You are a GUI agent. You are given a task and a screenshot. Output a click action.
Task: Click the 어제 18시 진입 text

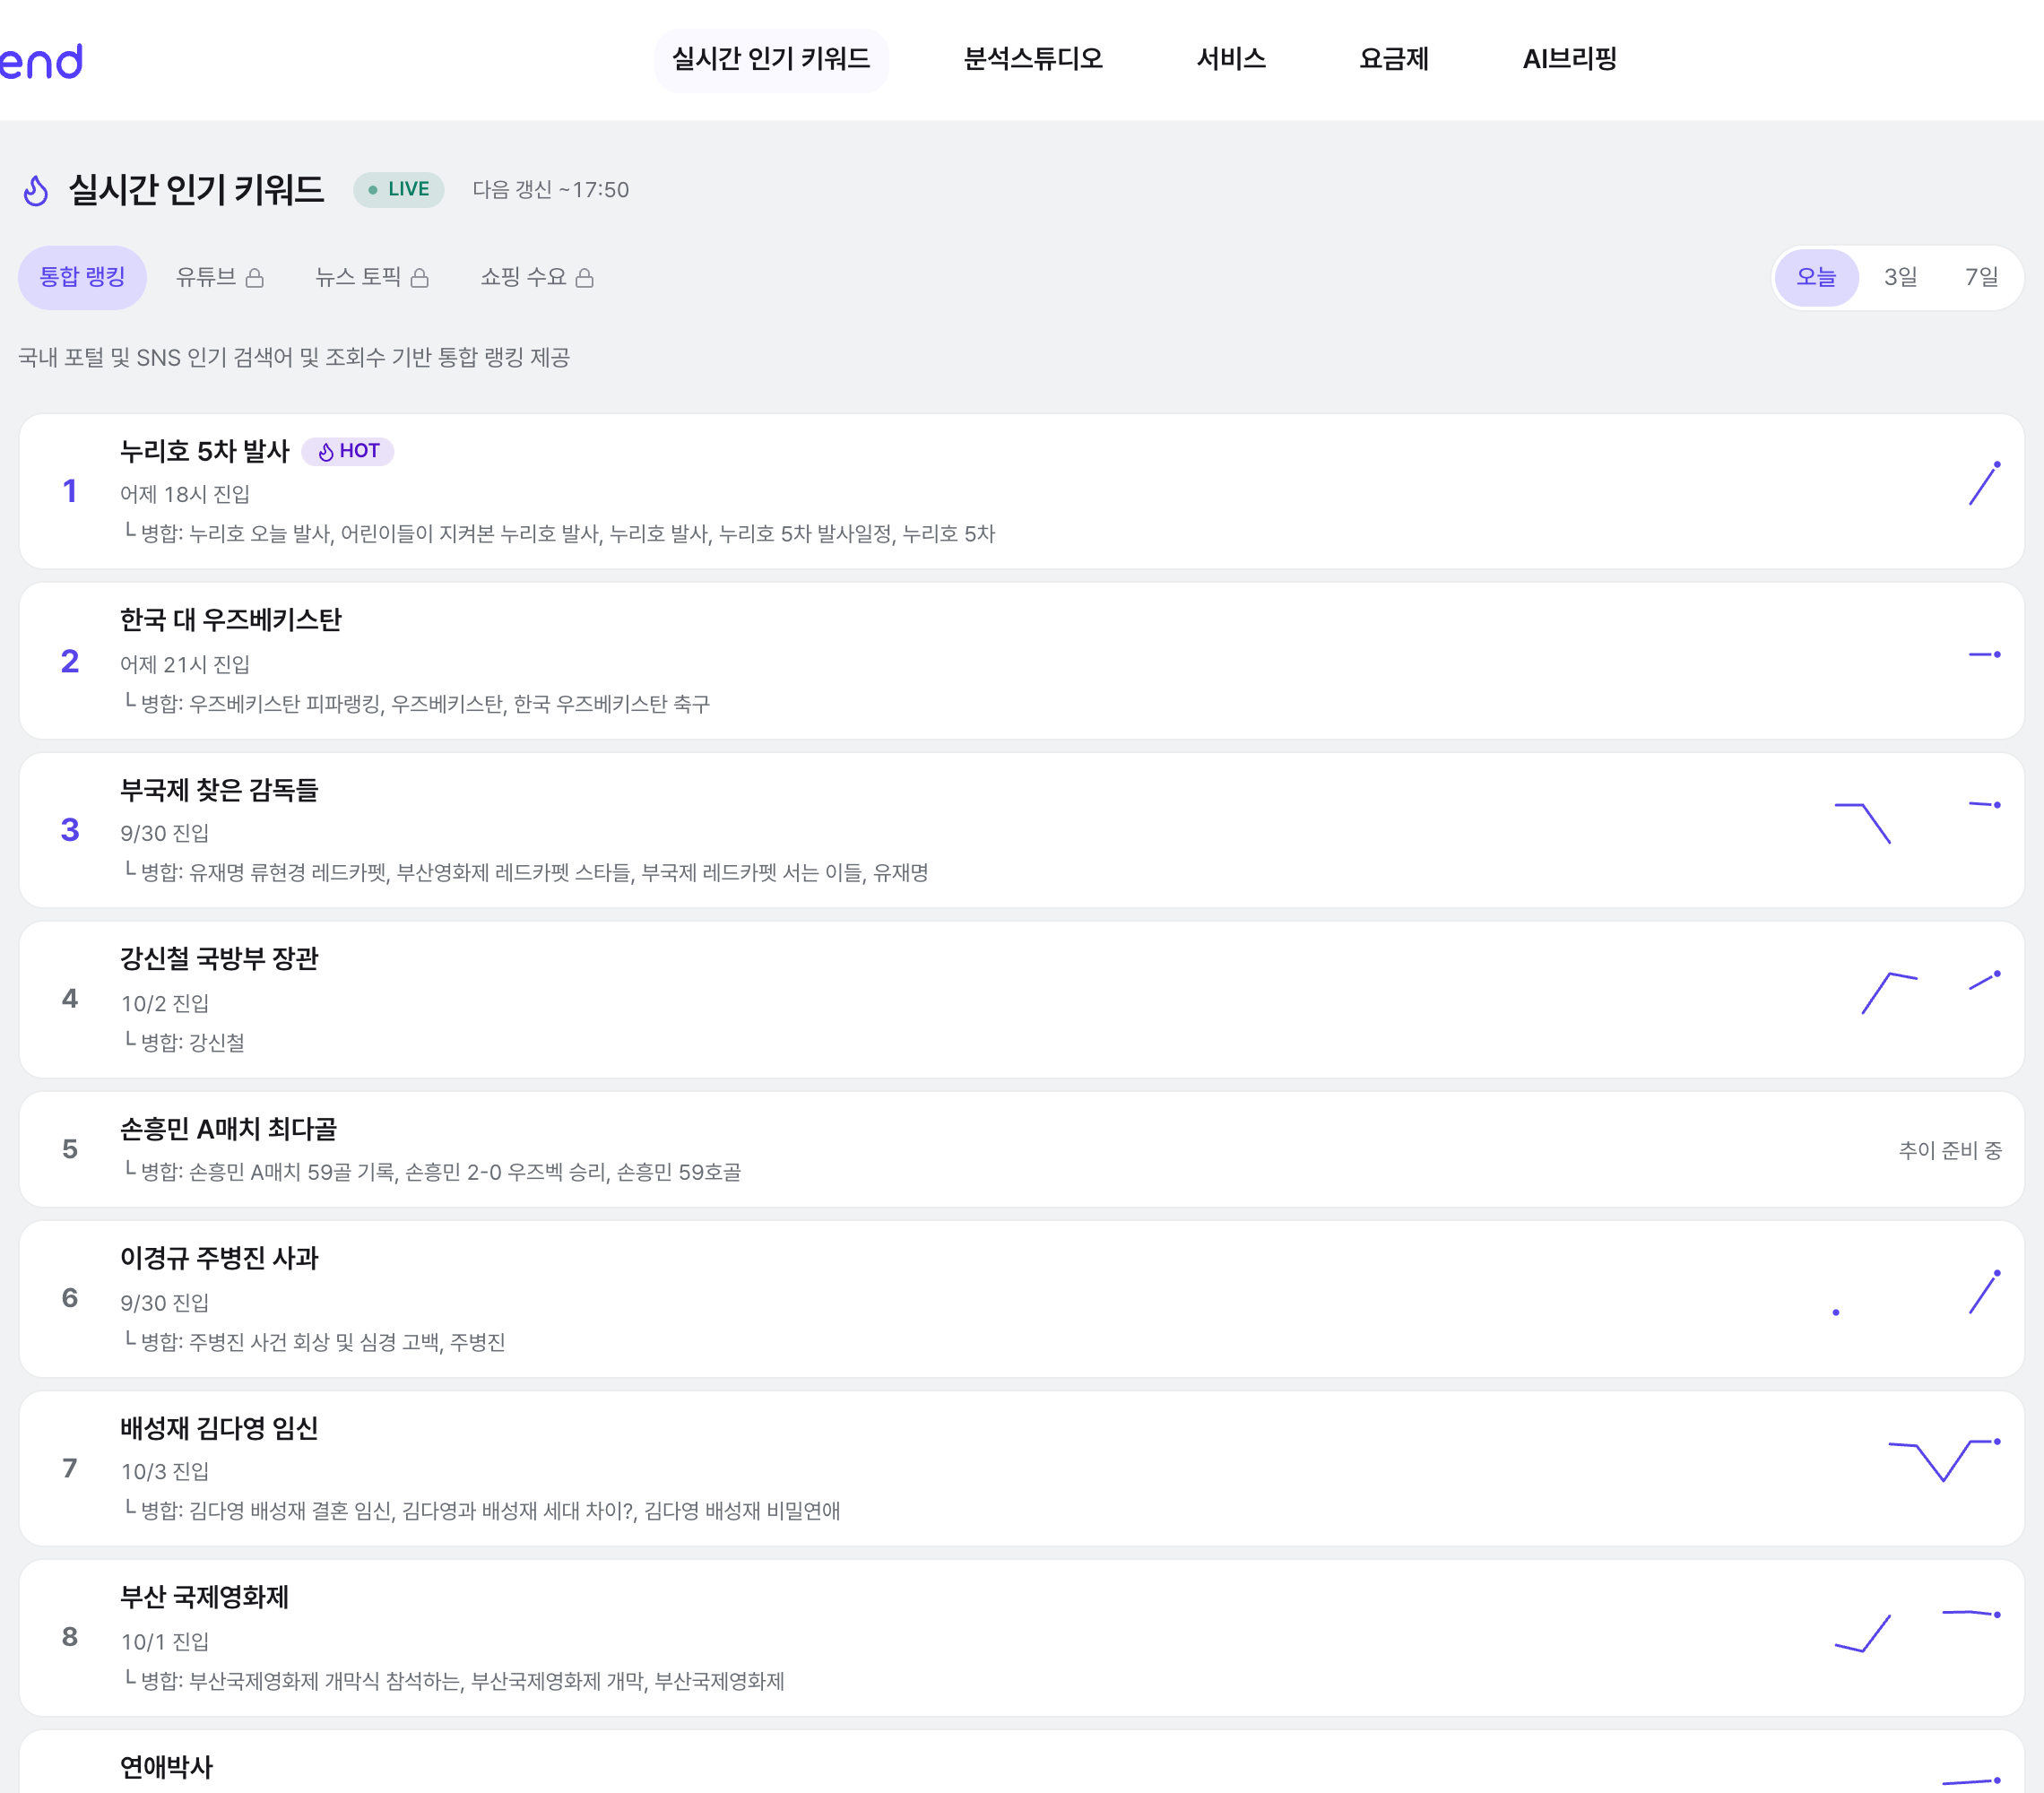pyautogui.click(x=185, y=494)
